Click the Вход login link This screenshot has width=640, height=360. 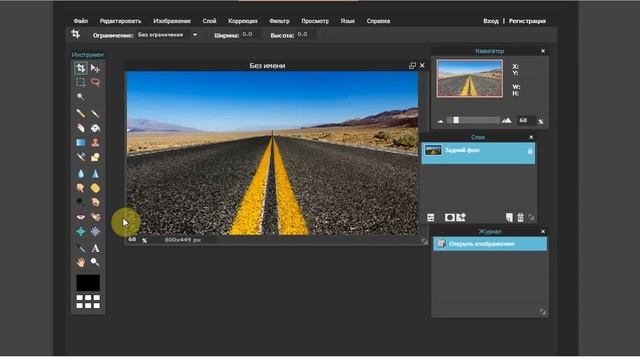(491, 21)
